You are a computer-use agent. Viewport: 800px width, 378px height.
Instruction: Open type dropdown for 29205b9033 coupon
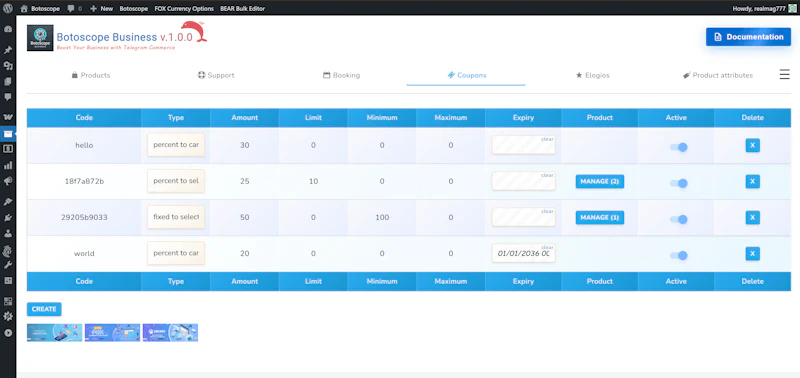click(176, 217)
